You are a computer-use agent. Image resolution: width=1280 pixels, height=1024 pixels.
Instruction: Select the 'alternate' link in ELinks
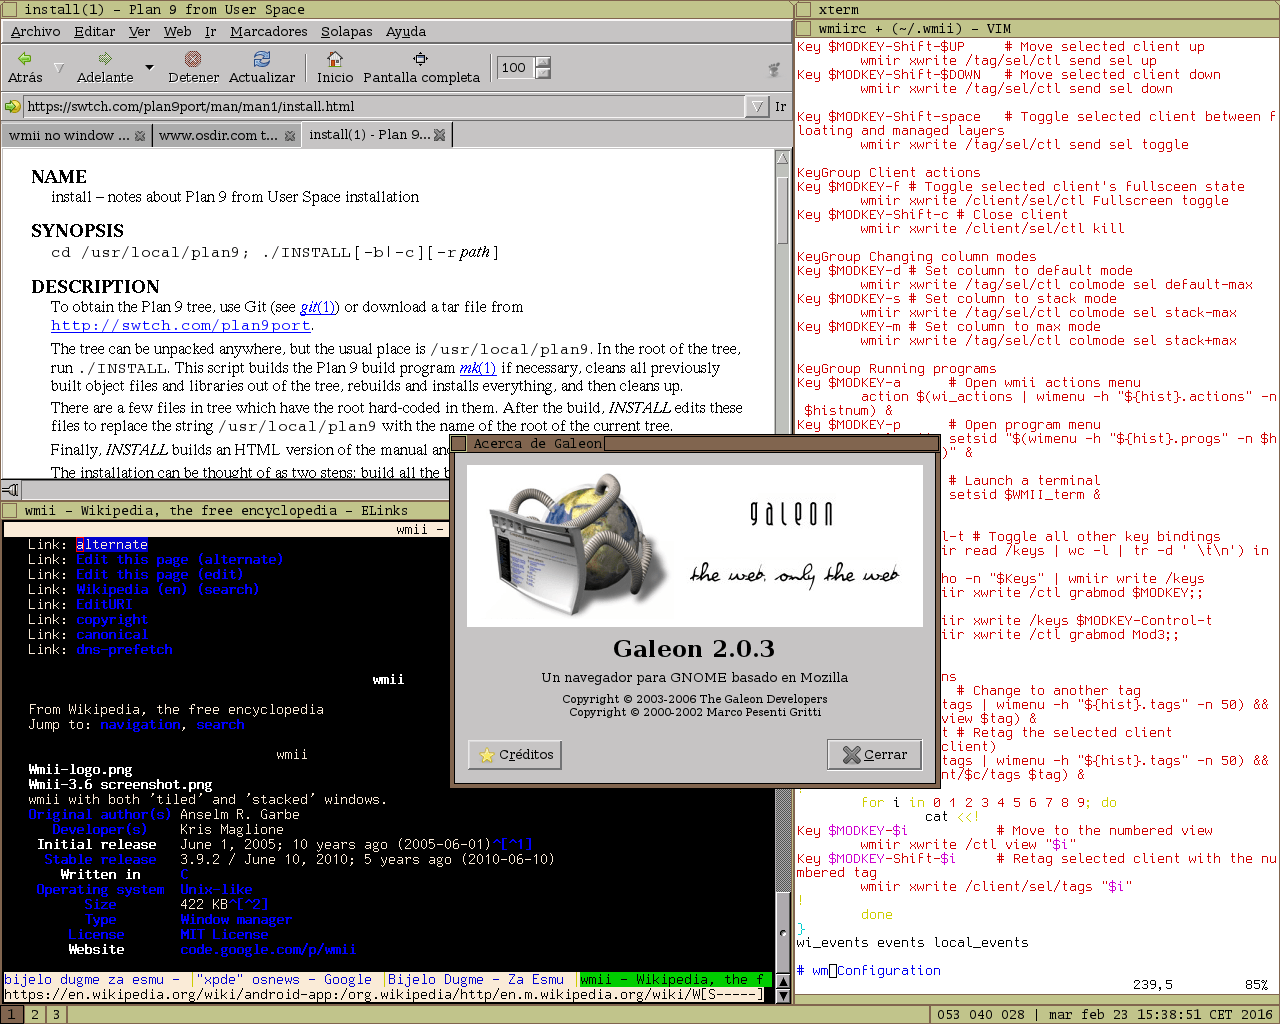(112, 545)
